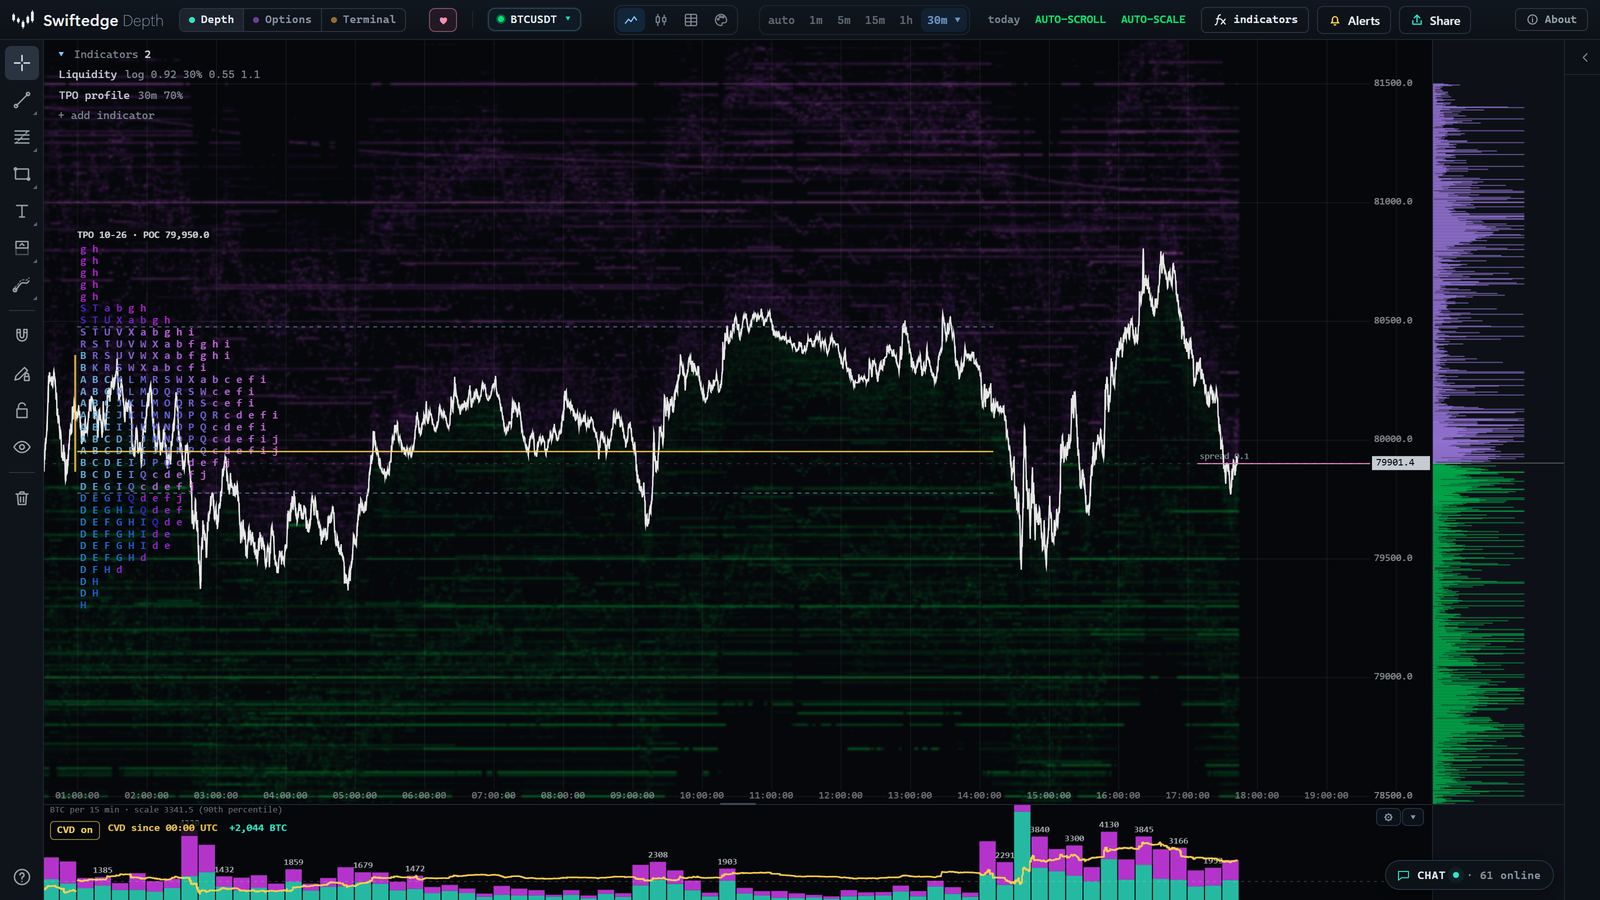Screen dimensions: 1600x900
Task: Toggle the lock drawings padlock
Action: pyautogui.click(x=22, y=410)
